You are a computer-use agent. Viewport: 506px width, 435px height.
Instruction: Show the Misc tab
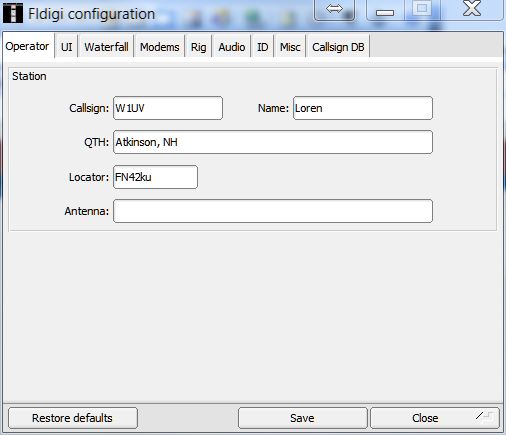click(x=290, y=47)
